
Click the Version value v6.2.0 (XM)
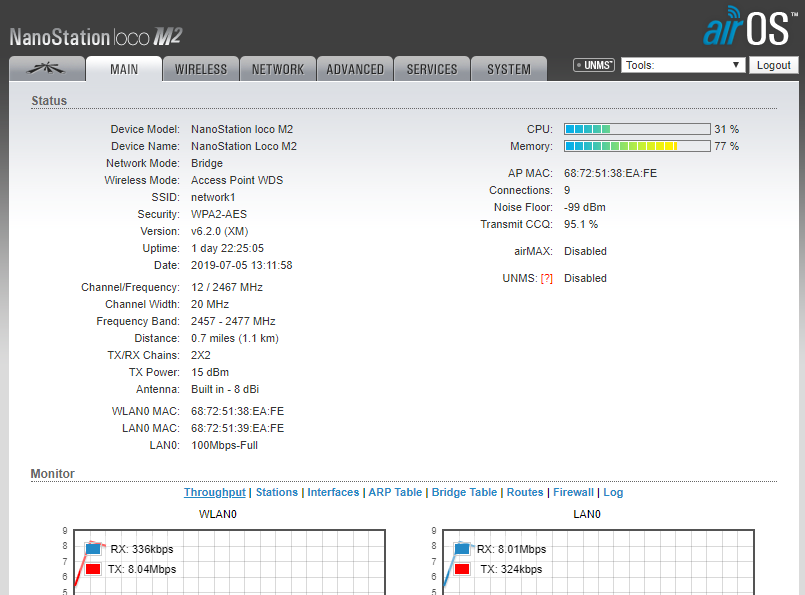click(x=220, y=232)
